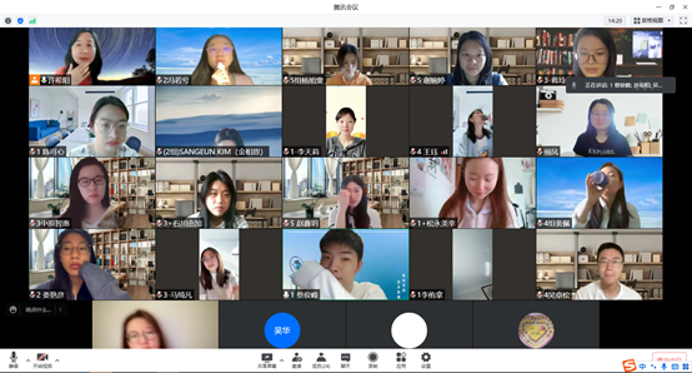Open the Members list icon
The height and width of the screenshot is (375, 693).
click(x=321, y=360)
